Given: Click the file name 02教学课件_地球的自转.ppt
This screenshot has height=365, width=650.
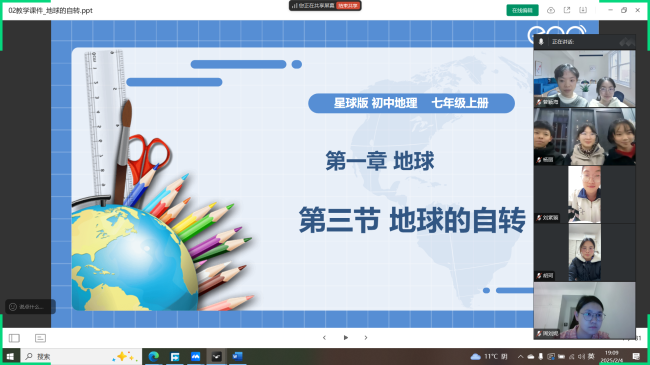Looking at the screenshot, I should point(50,10).
